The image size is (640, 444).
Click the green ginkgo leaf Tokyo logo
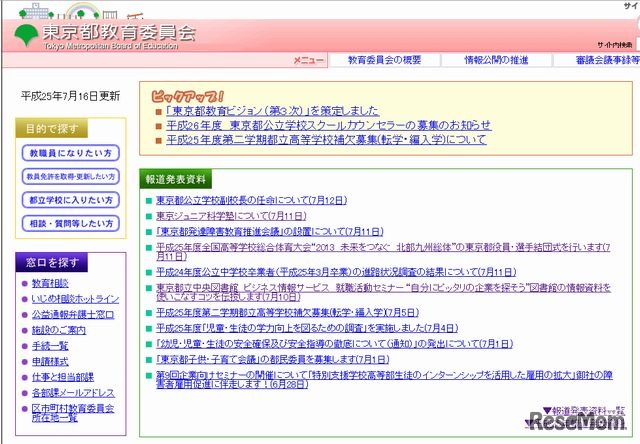point(27,36)
